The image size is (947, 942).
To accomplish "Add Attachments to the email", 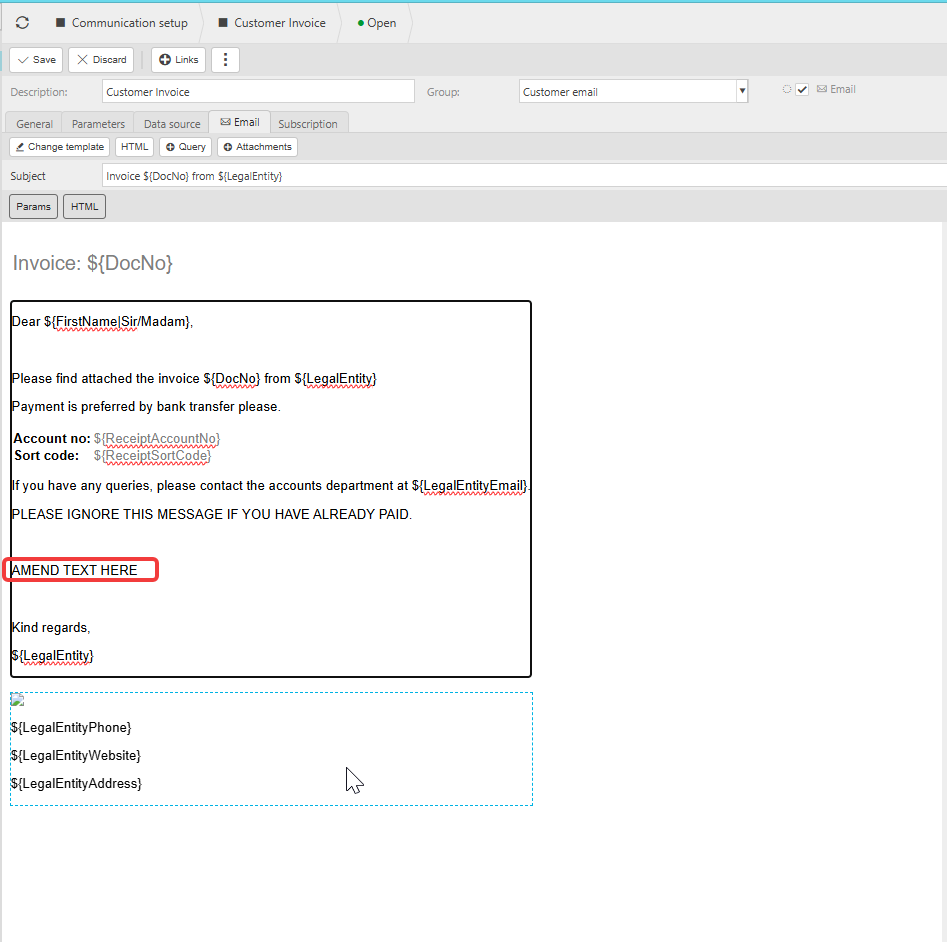I will coord(257,147).
